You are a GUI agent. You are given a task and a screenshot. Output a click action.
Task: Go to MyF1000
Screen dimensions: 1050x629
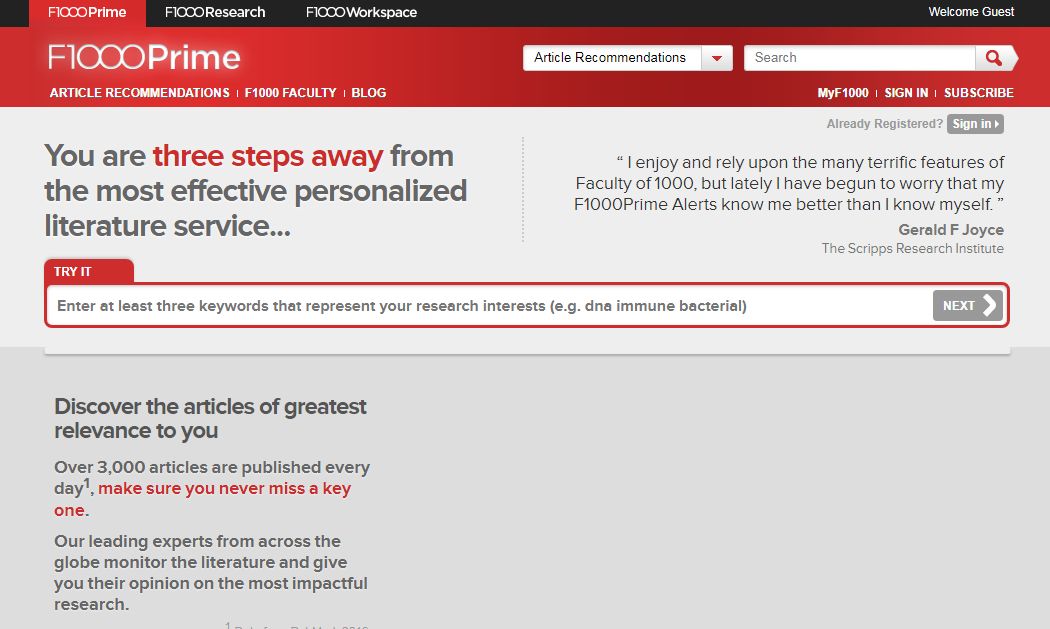point(842,92)
